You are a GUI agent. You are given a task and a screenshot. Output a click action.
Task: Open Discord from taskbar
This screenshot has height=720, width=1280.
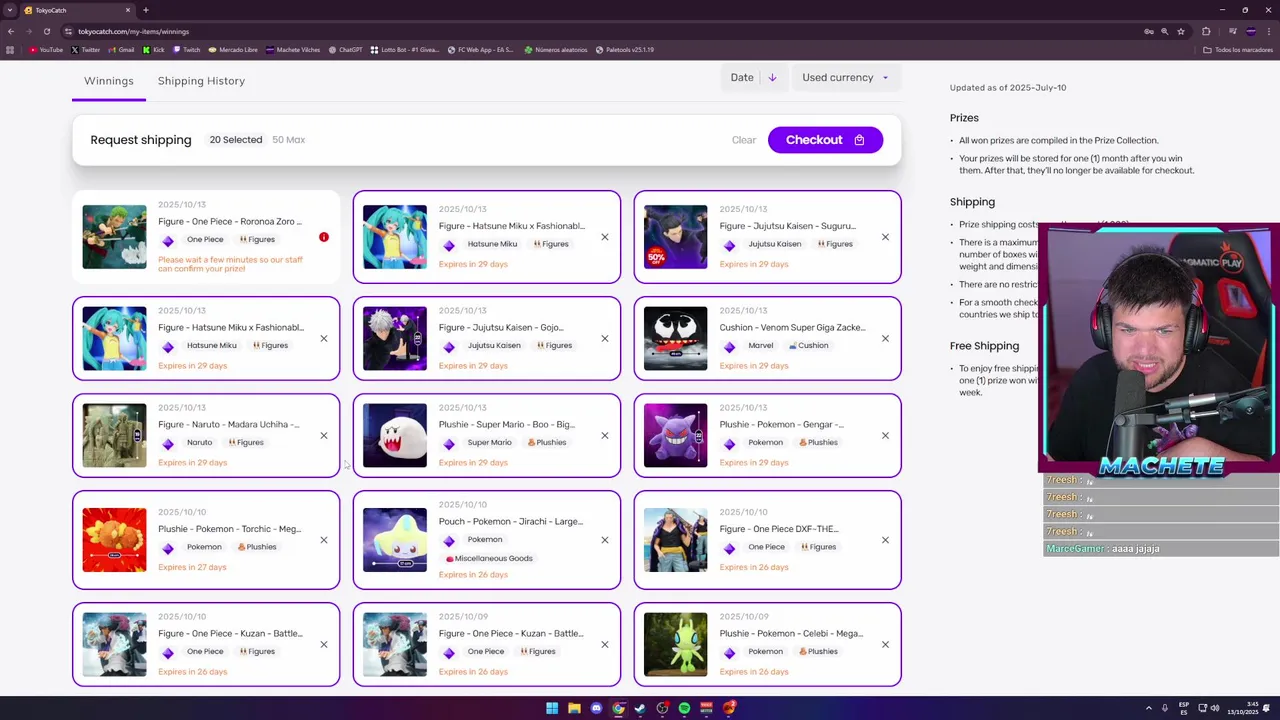pos(596,708)
